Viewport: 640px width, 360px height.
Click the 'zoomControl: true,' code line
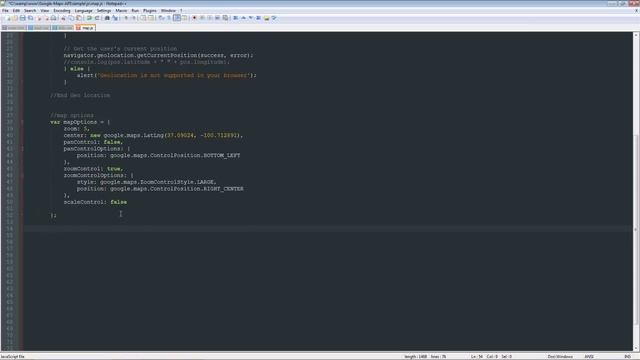93,169
